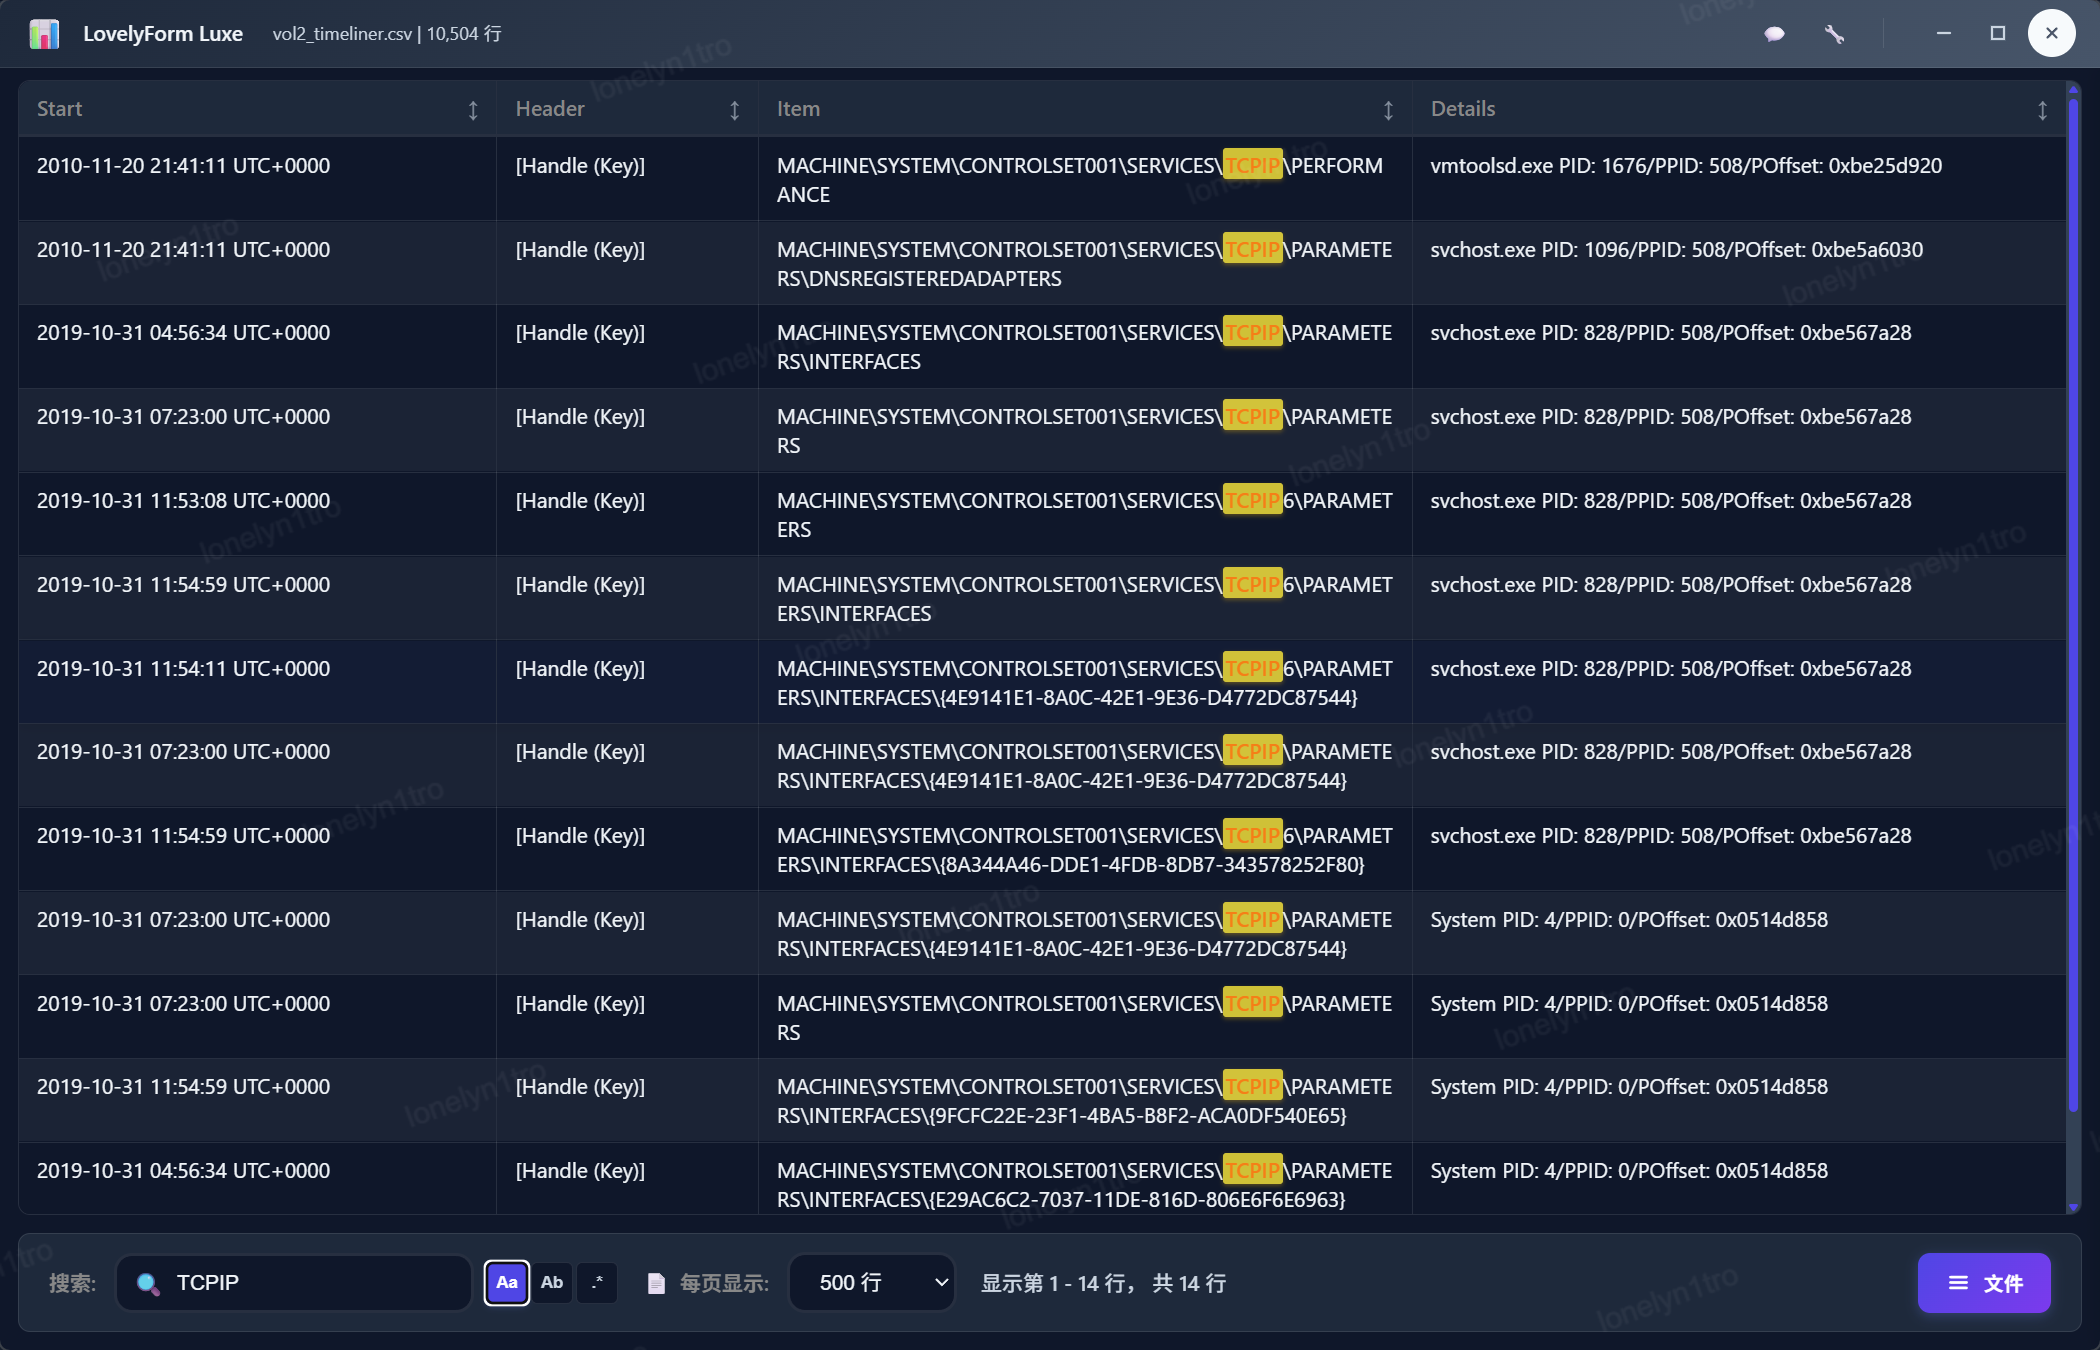Open the 文件 file menu button
Image resolution: width=2100 pixels, height=1350 pixels.
point(1984,1283)
